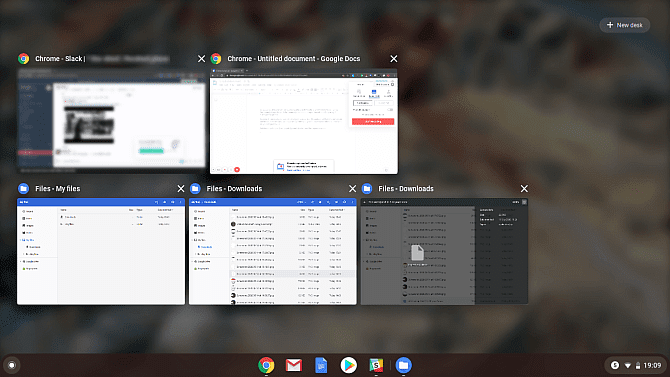Click the Wi-Fi status icon

[628, 365]
